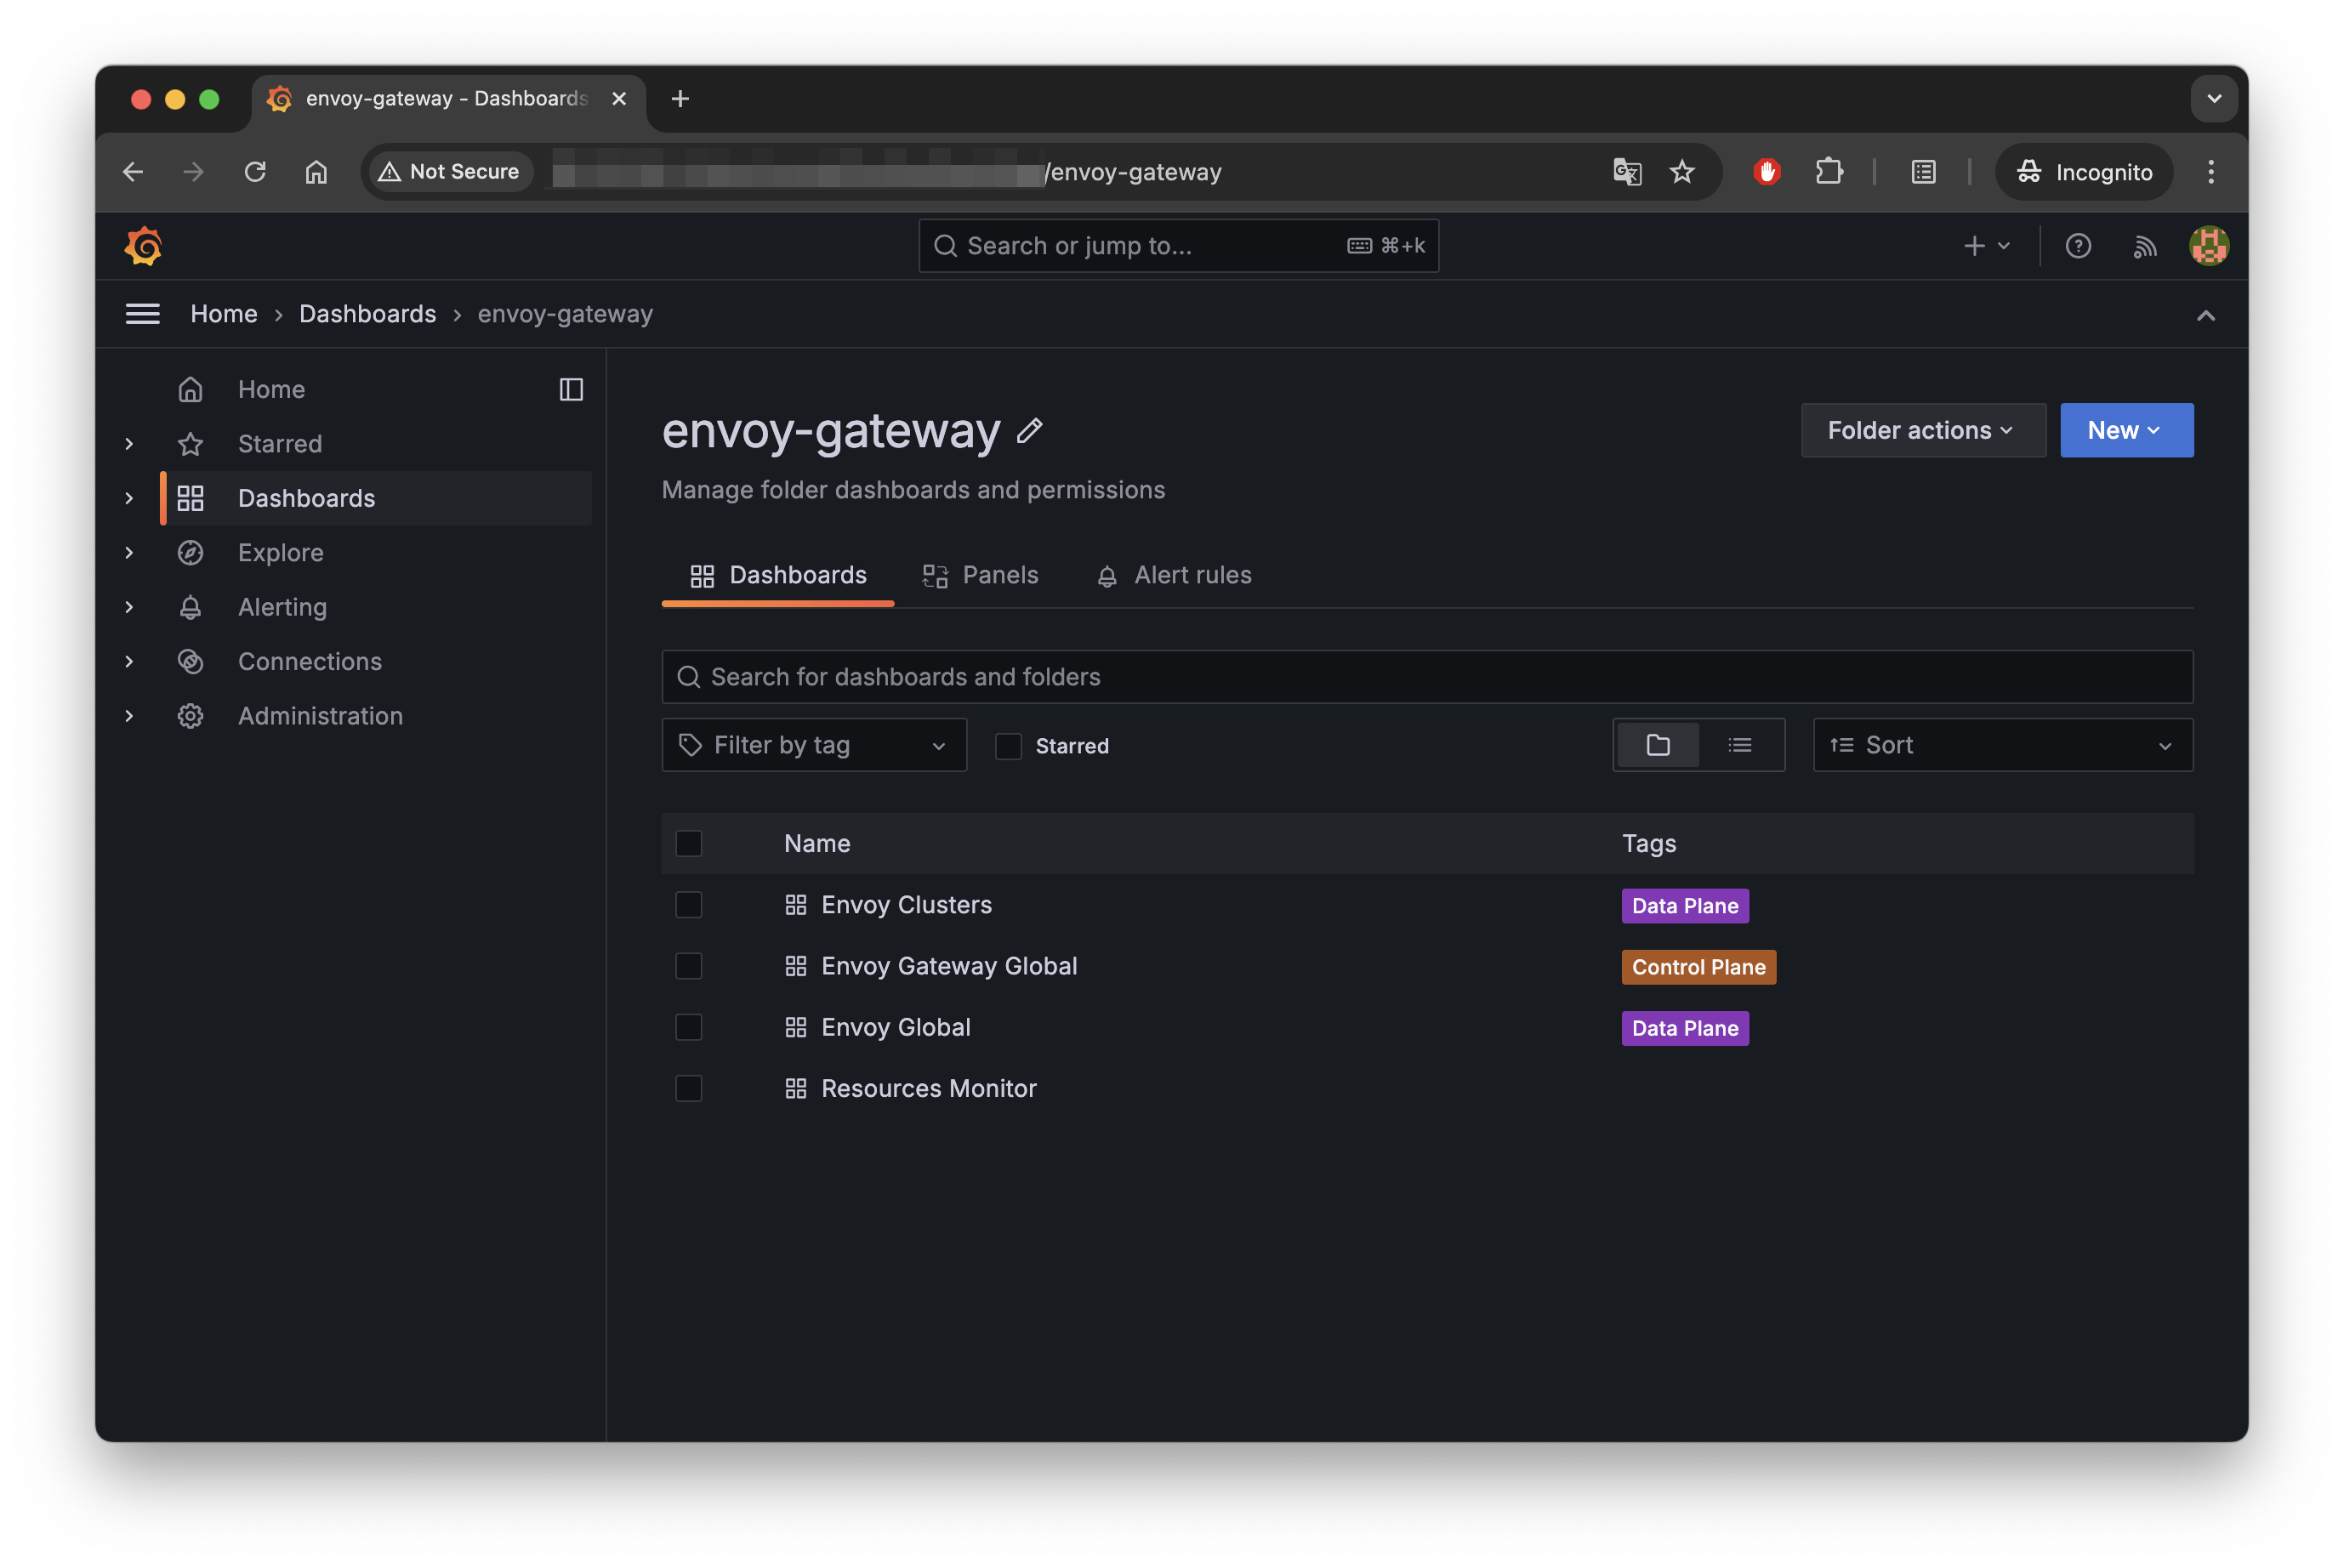Expand the Alerting sidebar section
Image resolution: width=2344 pixels, height=1568 pixels.
[x=129, y=607]
